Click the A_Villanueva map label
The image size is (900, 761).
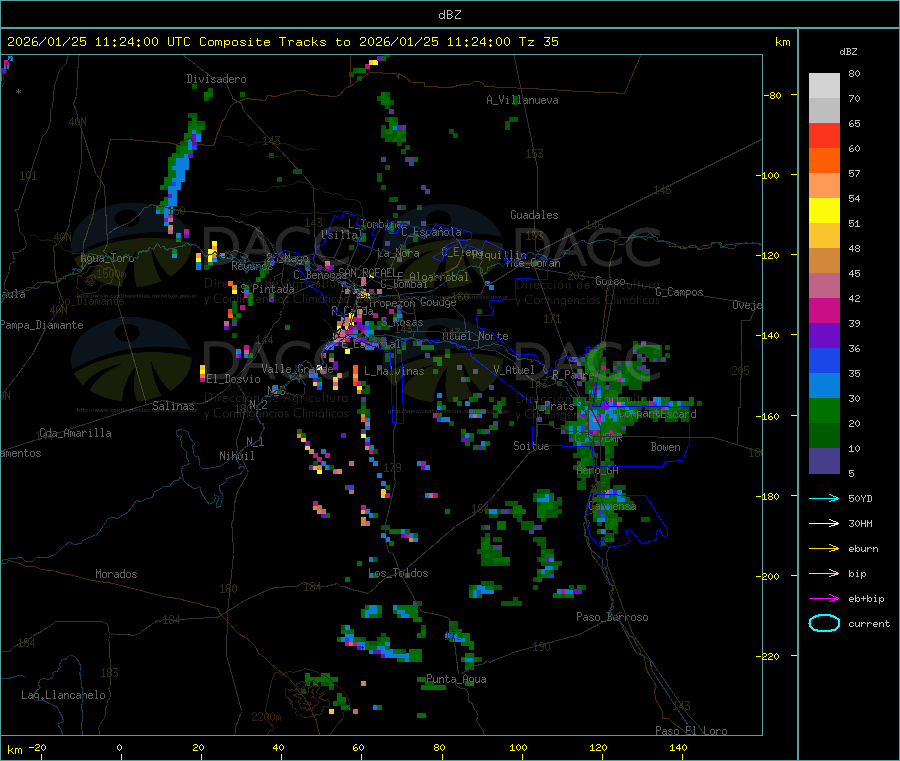click(522, 100)
